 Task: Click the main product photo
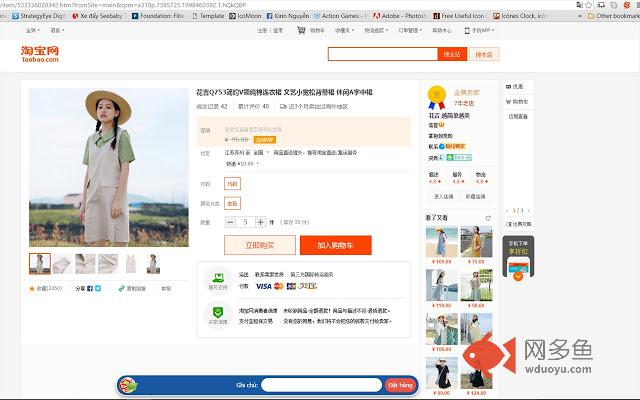109,167
